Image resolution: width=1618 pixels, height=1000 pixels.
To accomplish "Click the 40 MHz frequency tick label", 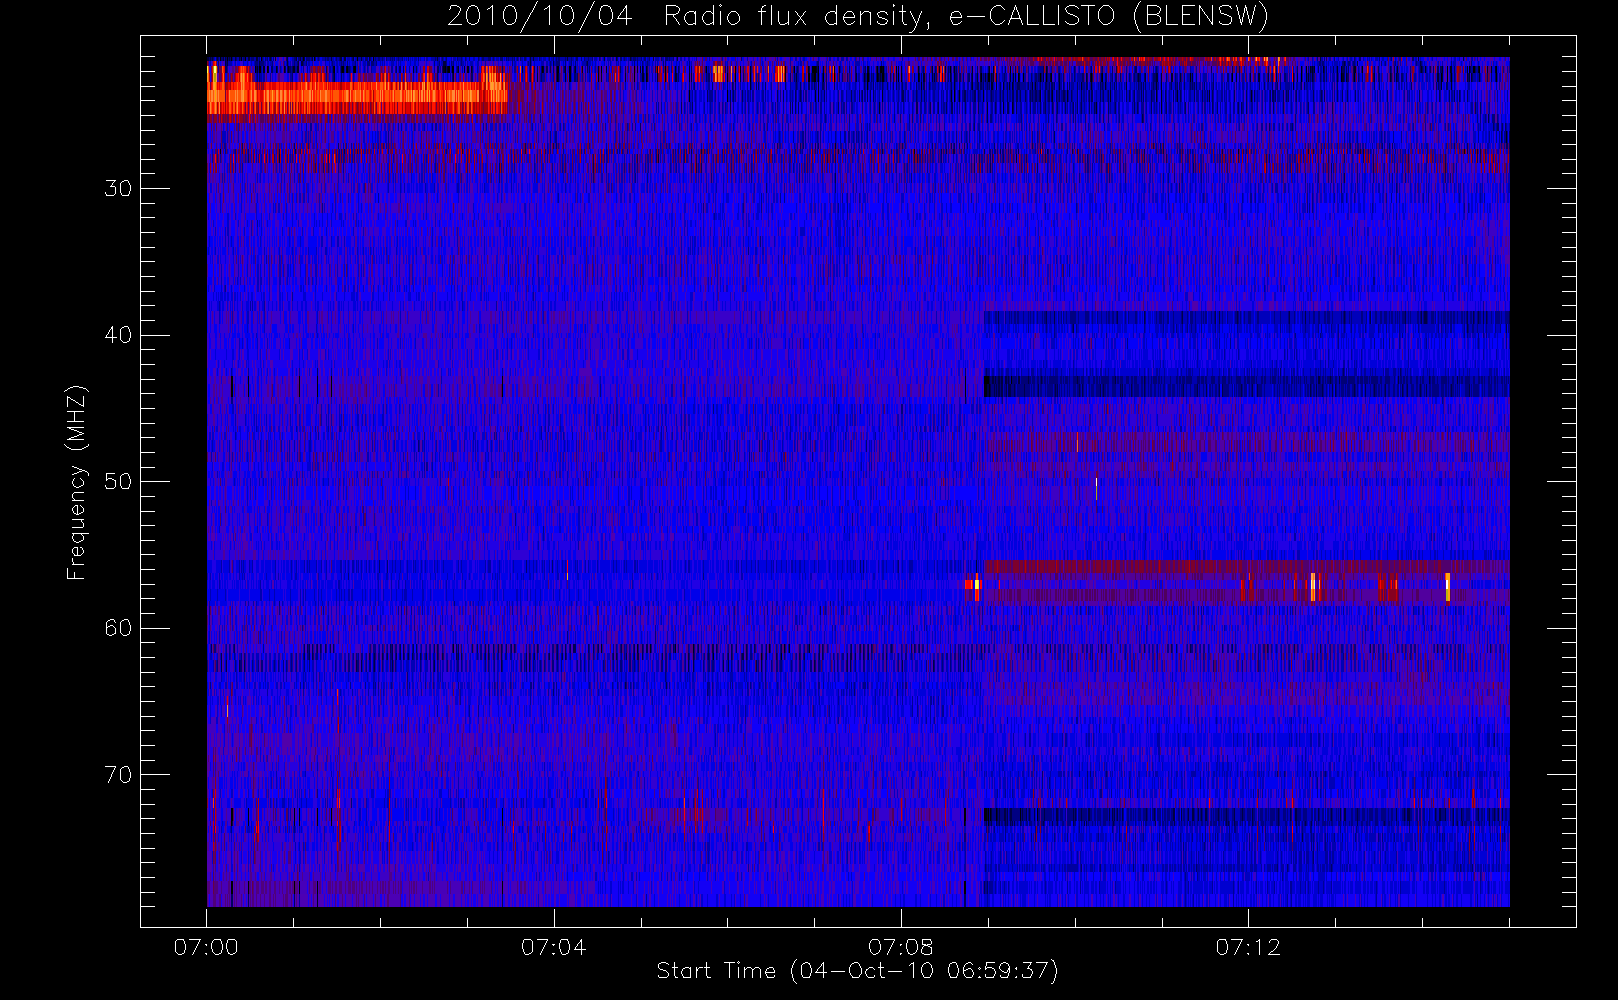I will (x=118, y=335).
